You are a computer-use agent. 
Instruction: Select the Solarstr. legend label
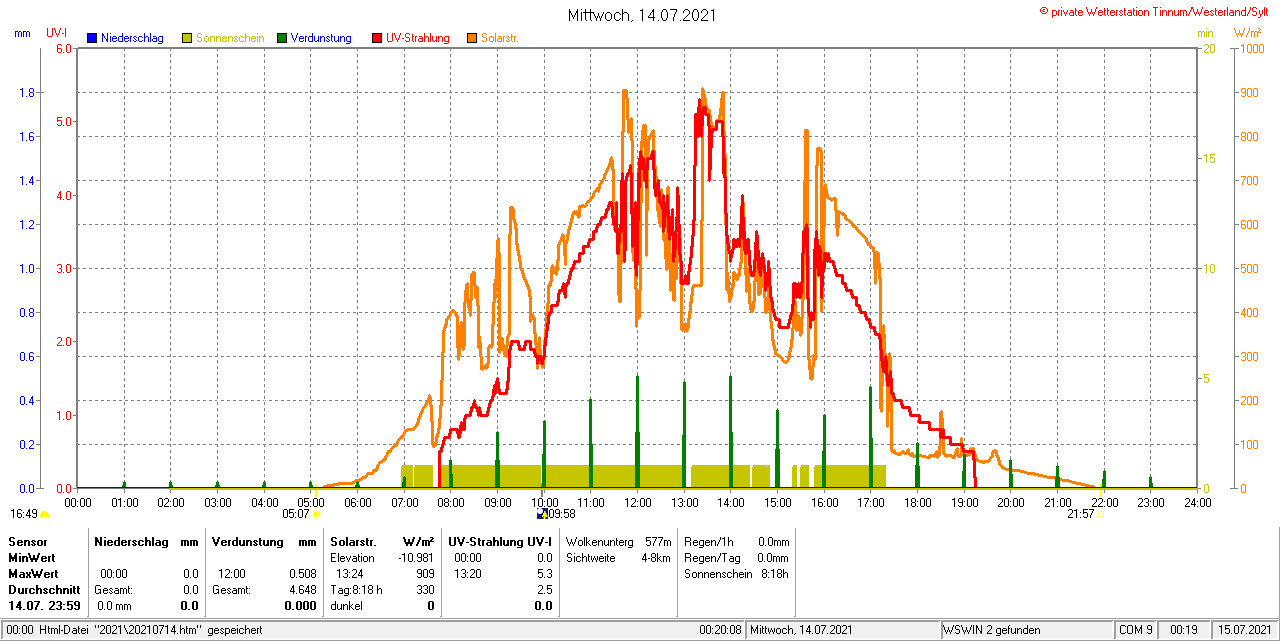click(499, 38)
